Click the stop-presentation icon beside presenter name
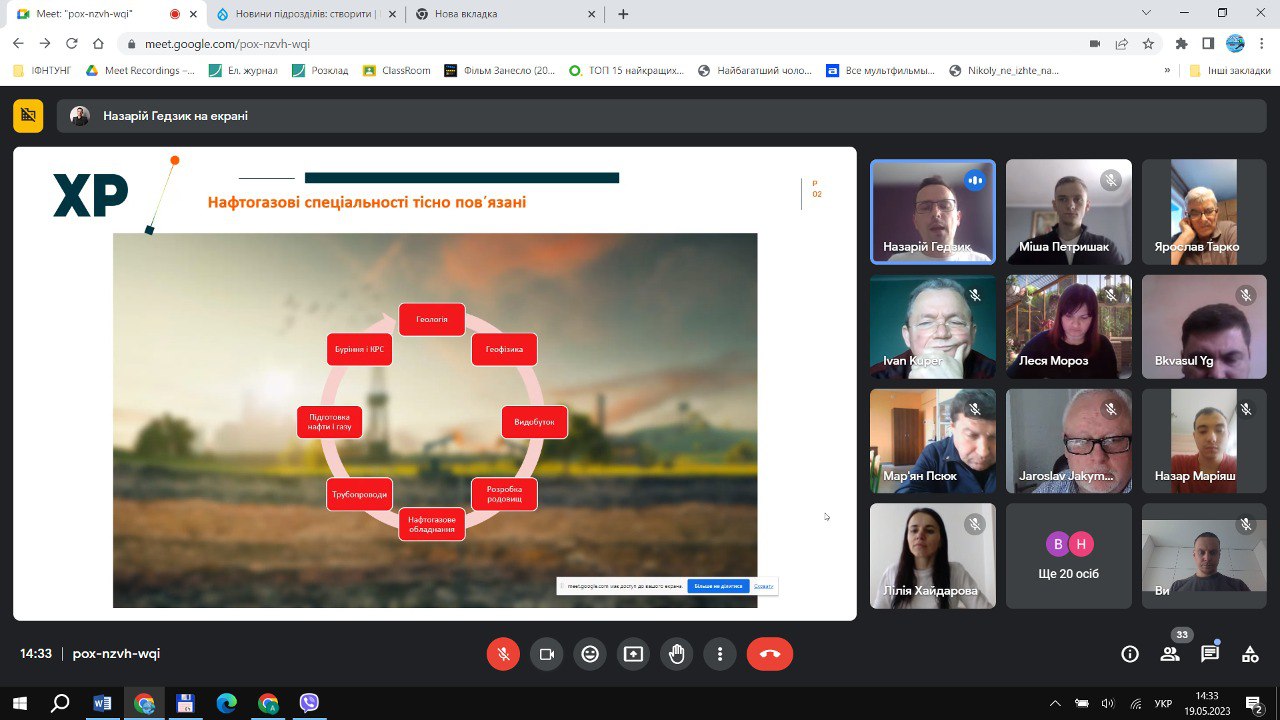This screenshot has height=720, width=1280. 28,116
